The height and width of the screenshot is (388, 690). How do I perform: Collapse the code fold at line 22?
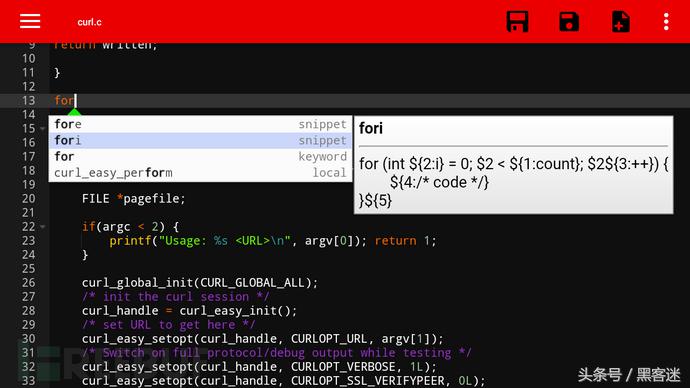[43, 227]
